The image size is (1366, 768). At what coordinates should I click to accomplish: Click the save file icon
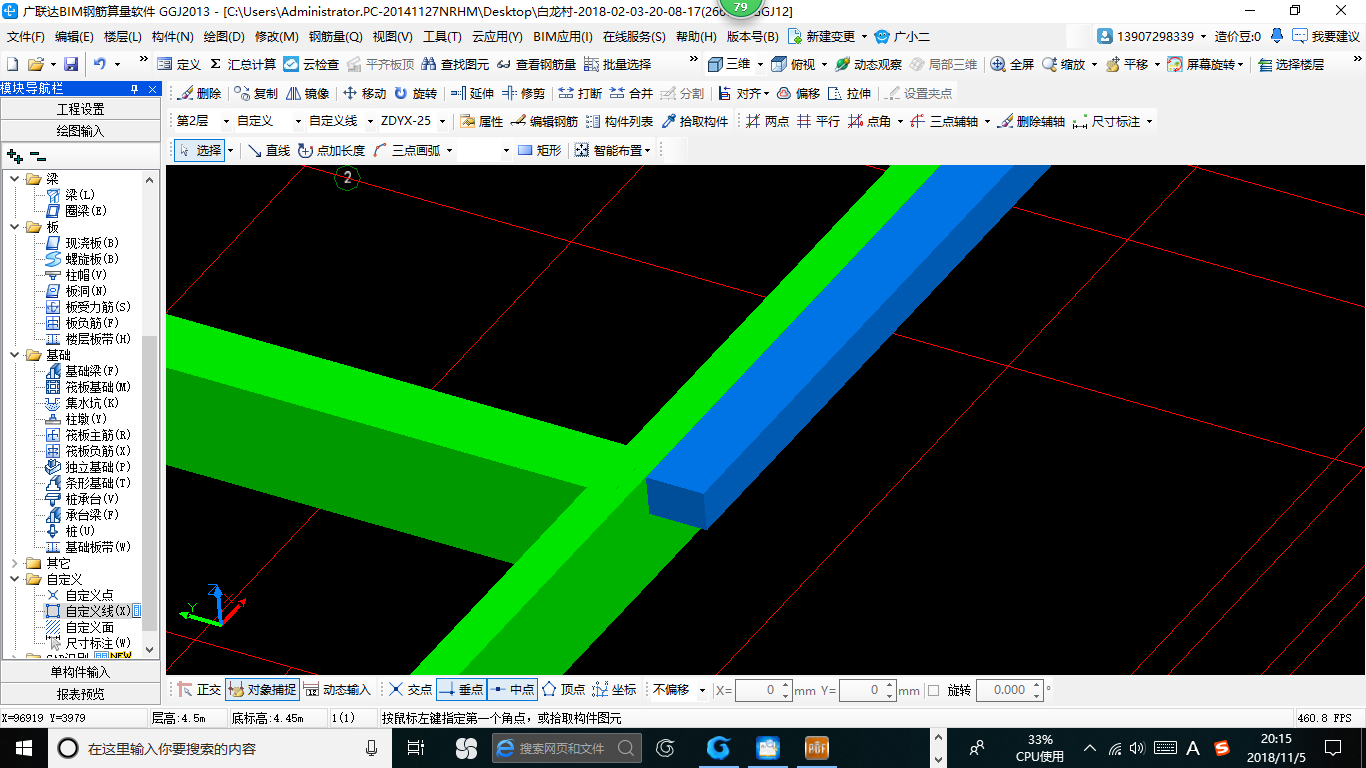pos(71,64)
